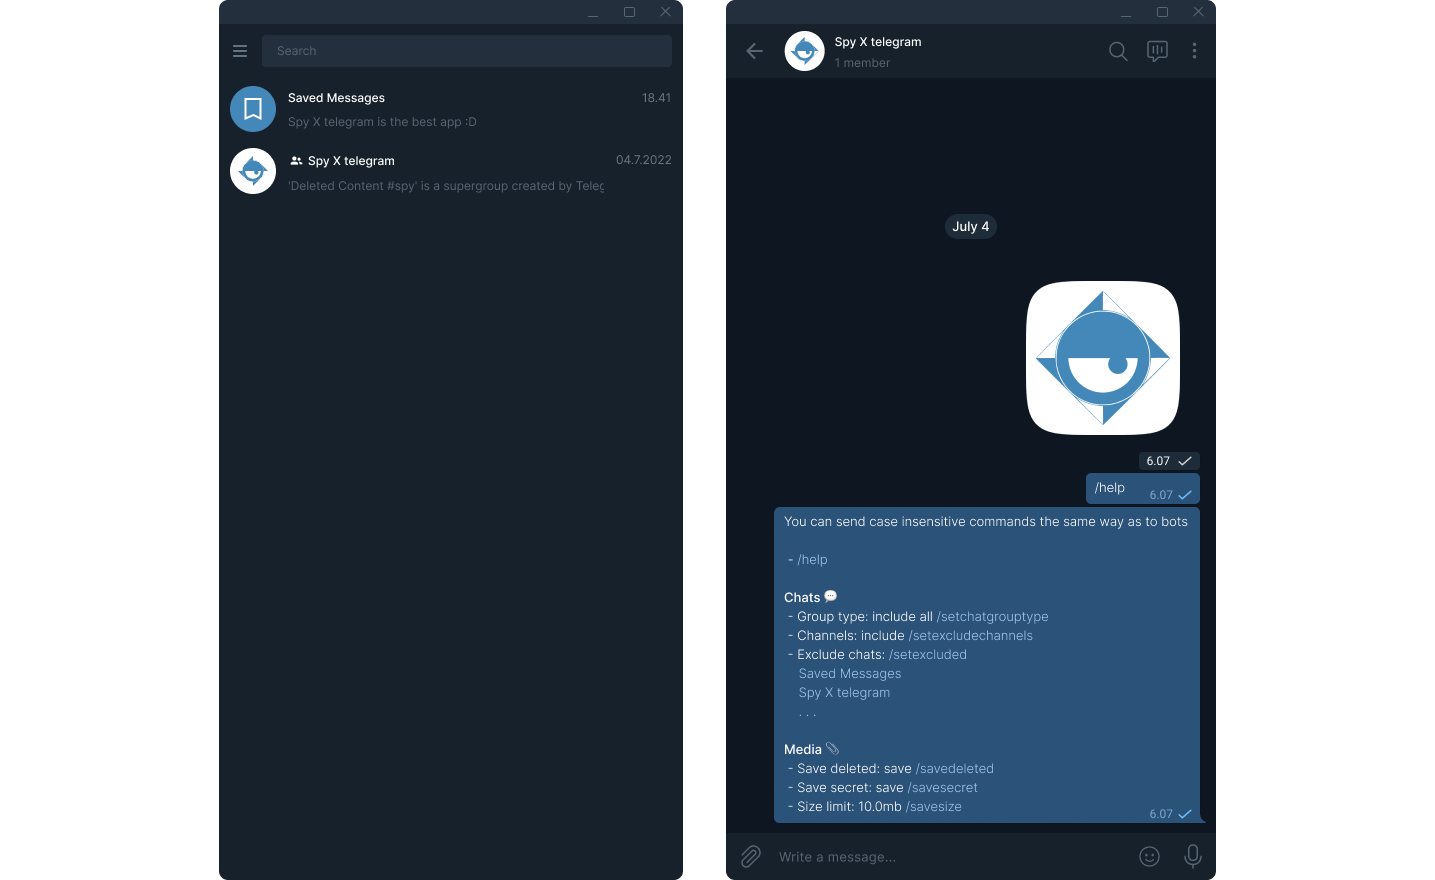
Task: Search within the Spy X telegram chat
Action: click(1118, 51)
